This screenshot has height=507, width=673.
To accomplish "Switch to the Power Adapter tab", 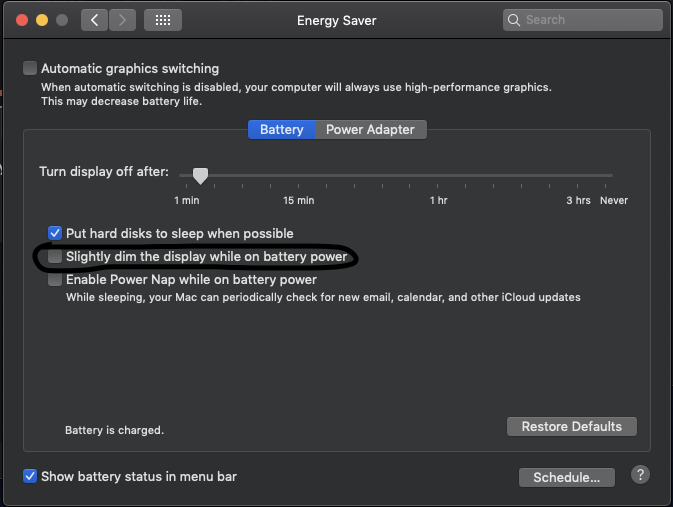I will (x=370, y=130).
